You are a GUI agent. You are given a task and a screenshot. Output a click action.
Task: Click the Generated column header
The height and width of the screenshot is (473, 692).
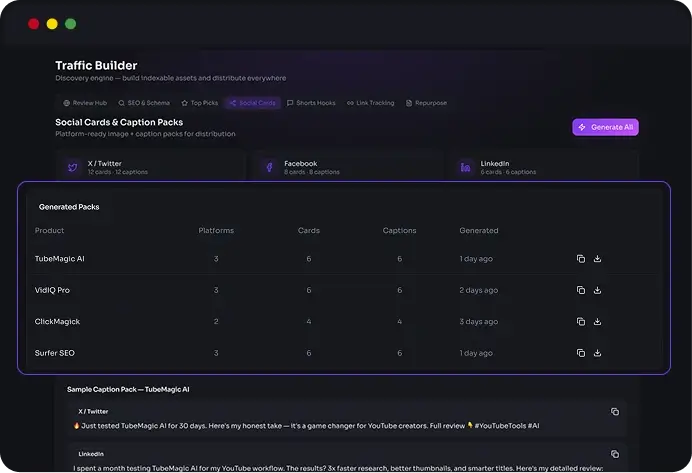479,230
